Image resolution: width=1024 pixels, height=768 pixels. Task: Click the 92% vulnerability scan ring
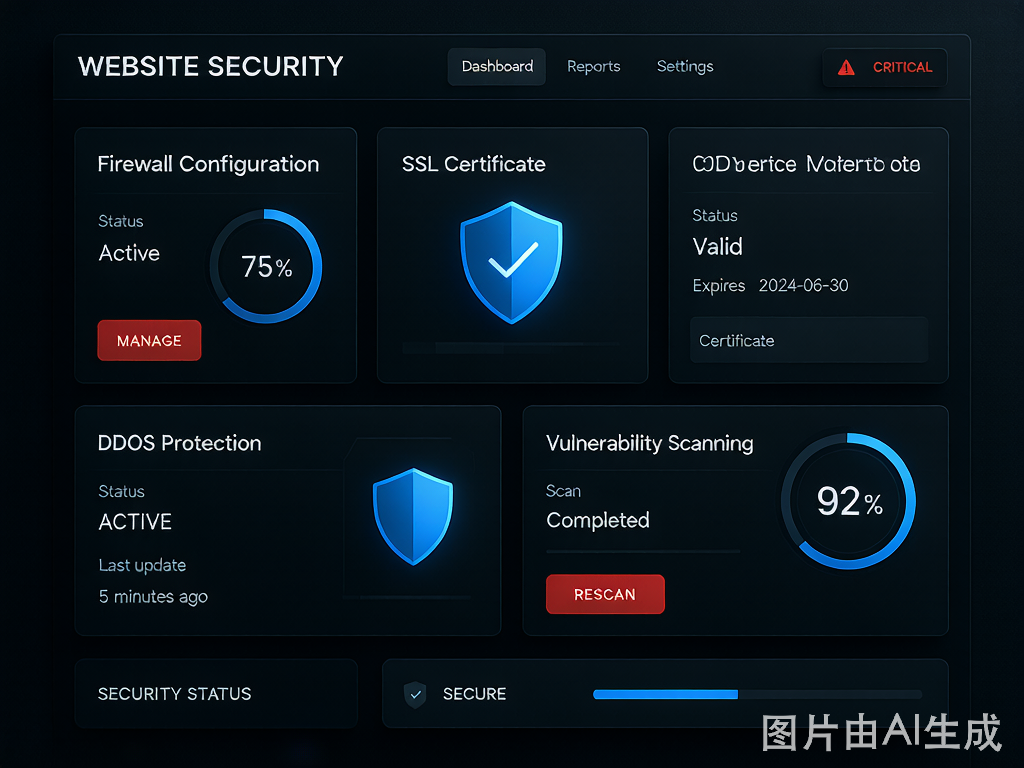point(848,501)
